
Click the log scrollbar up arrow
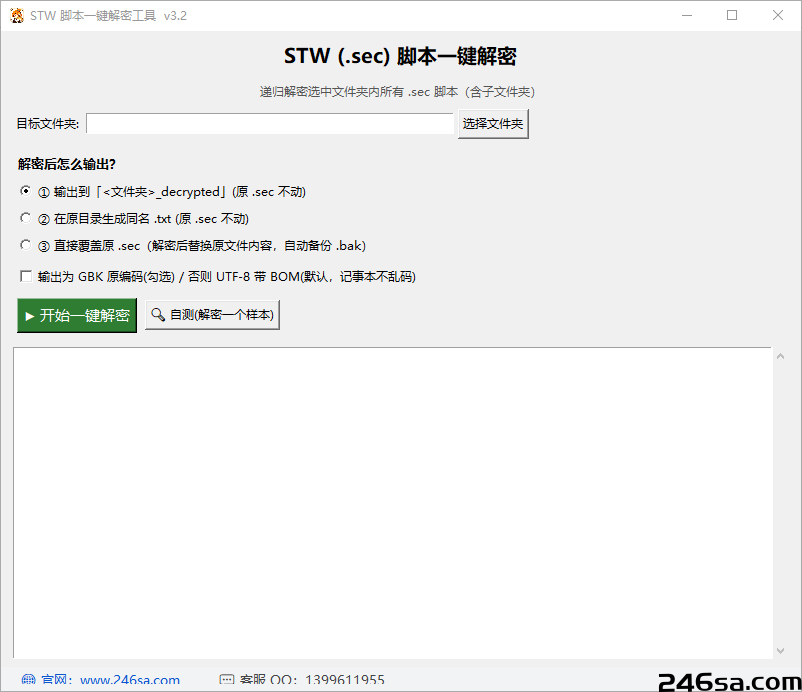click(781, 356)
